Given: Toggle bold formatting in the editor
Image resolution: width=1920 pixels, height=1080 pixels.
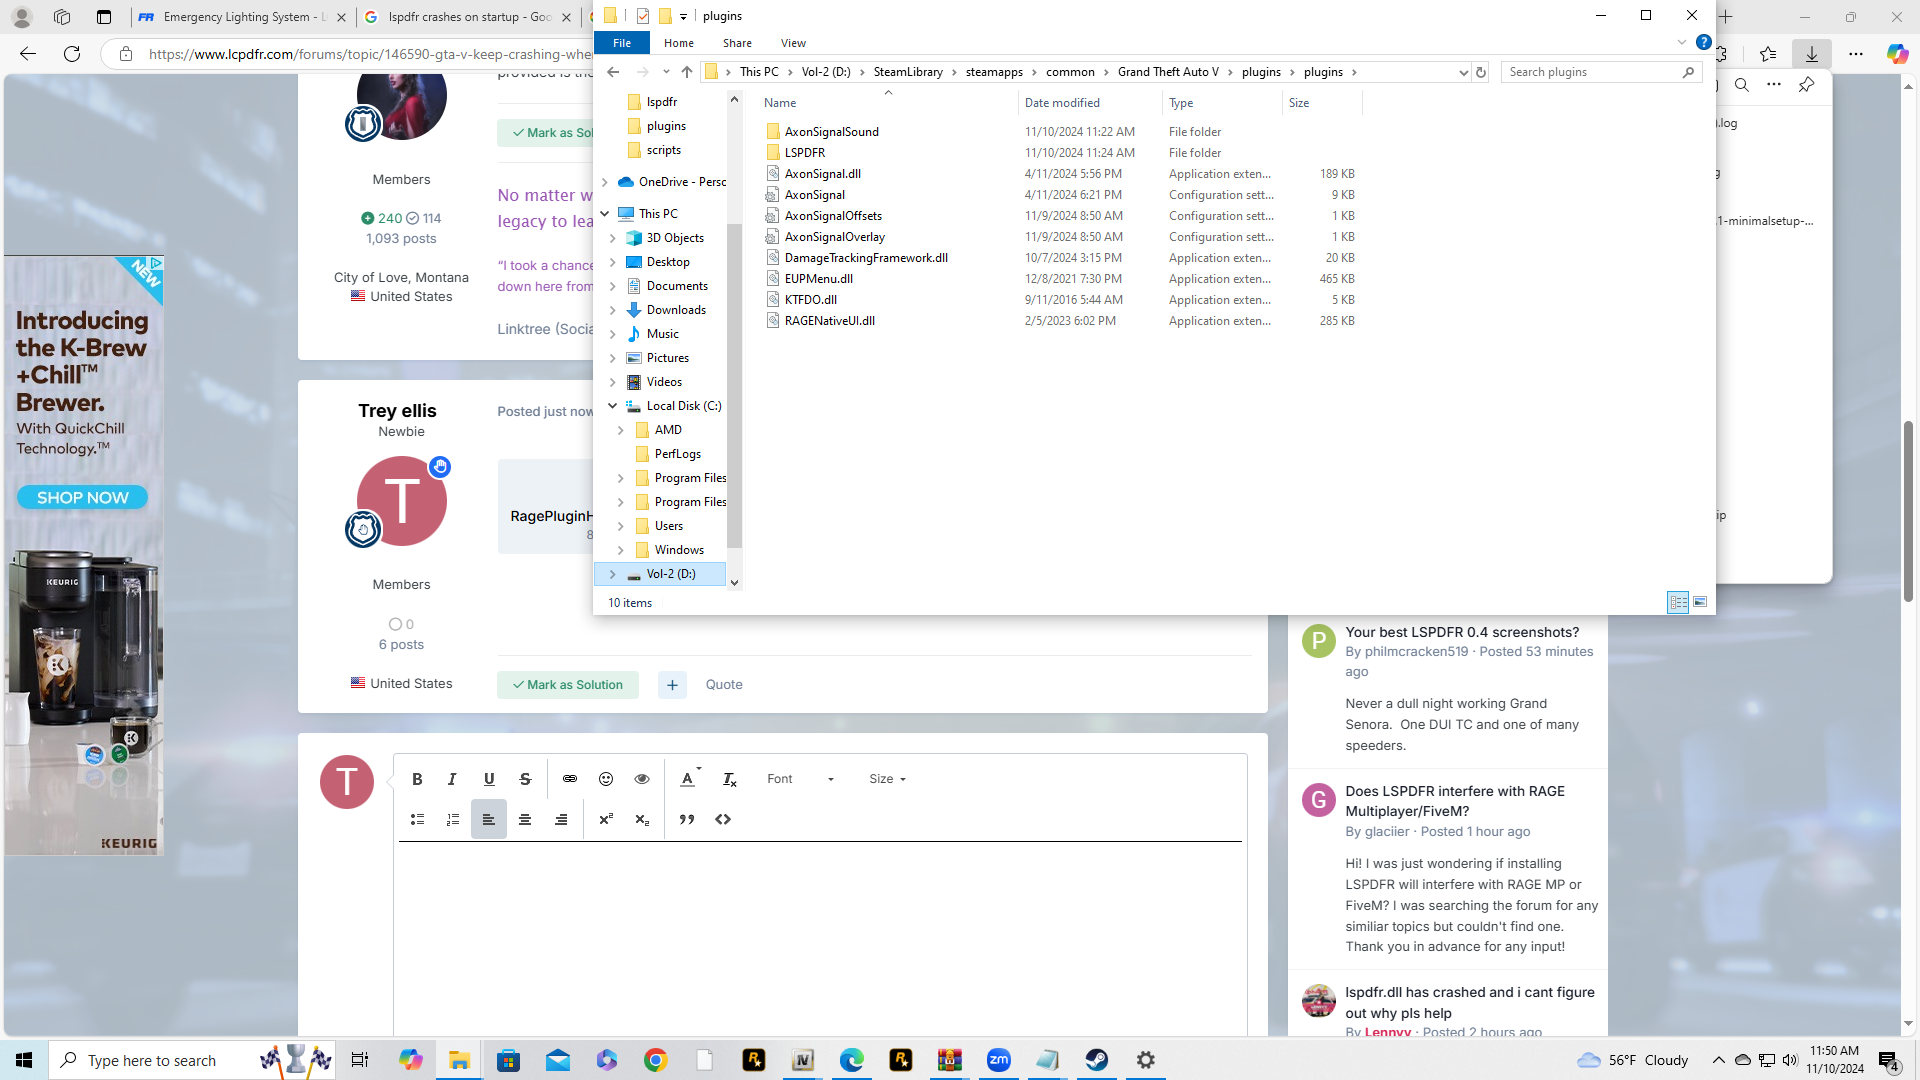Looking at the screenshot, I should click(x=417, y=779).
